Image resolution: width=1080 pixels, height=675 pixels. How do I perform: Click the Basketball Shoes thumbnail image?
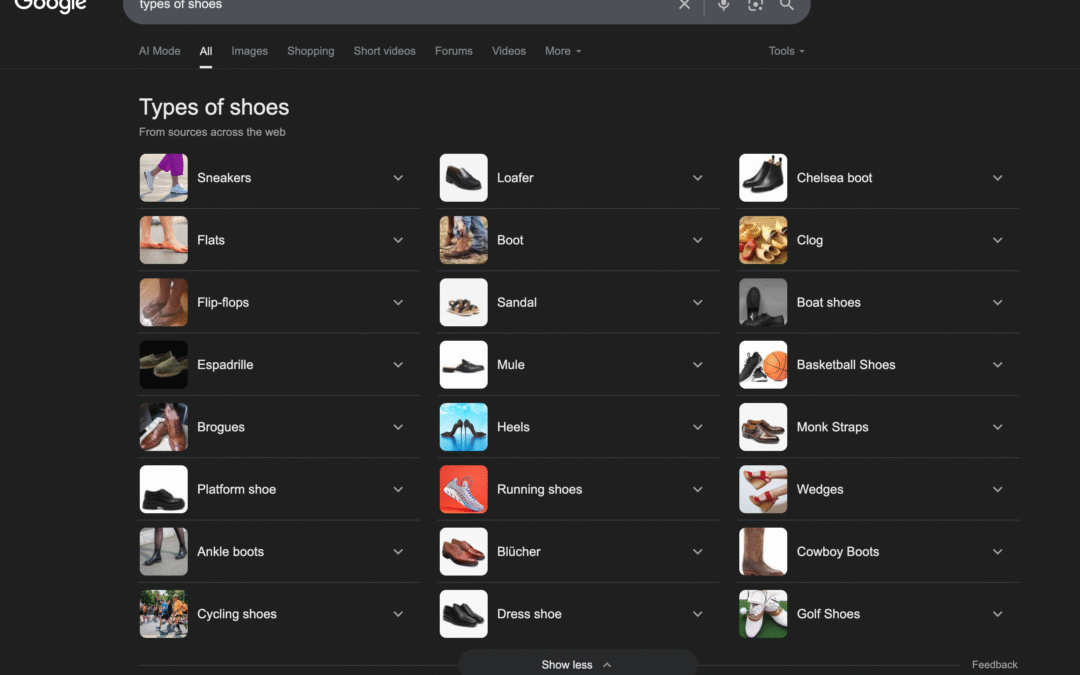point(763,365)
